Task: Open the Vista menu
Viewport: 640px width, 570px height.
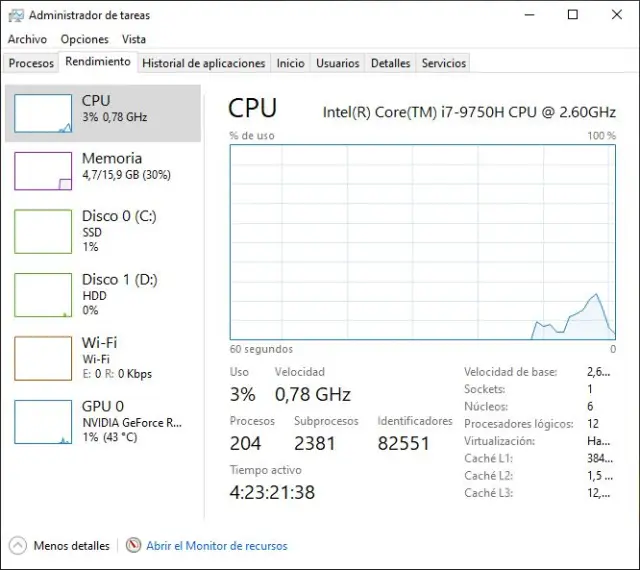Action: coord(134,39)
